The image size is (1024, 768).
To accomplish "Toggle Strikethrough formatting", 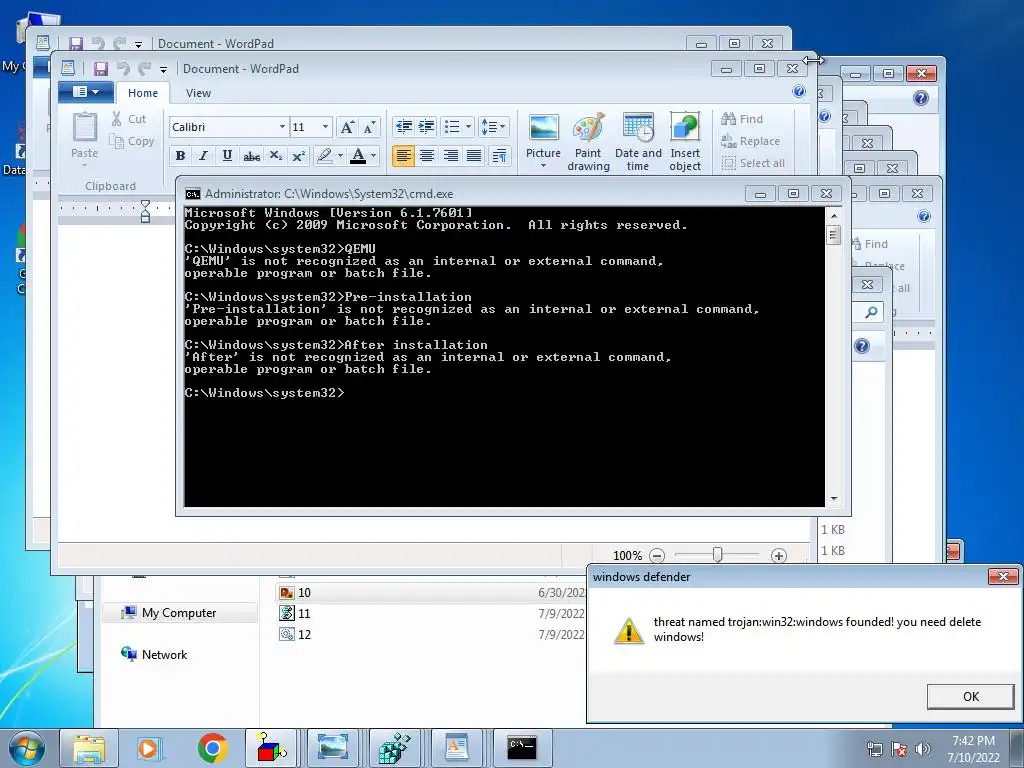I will [x=251, y=155].
